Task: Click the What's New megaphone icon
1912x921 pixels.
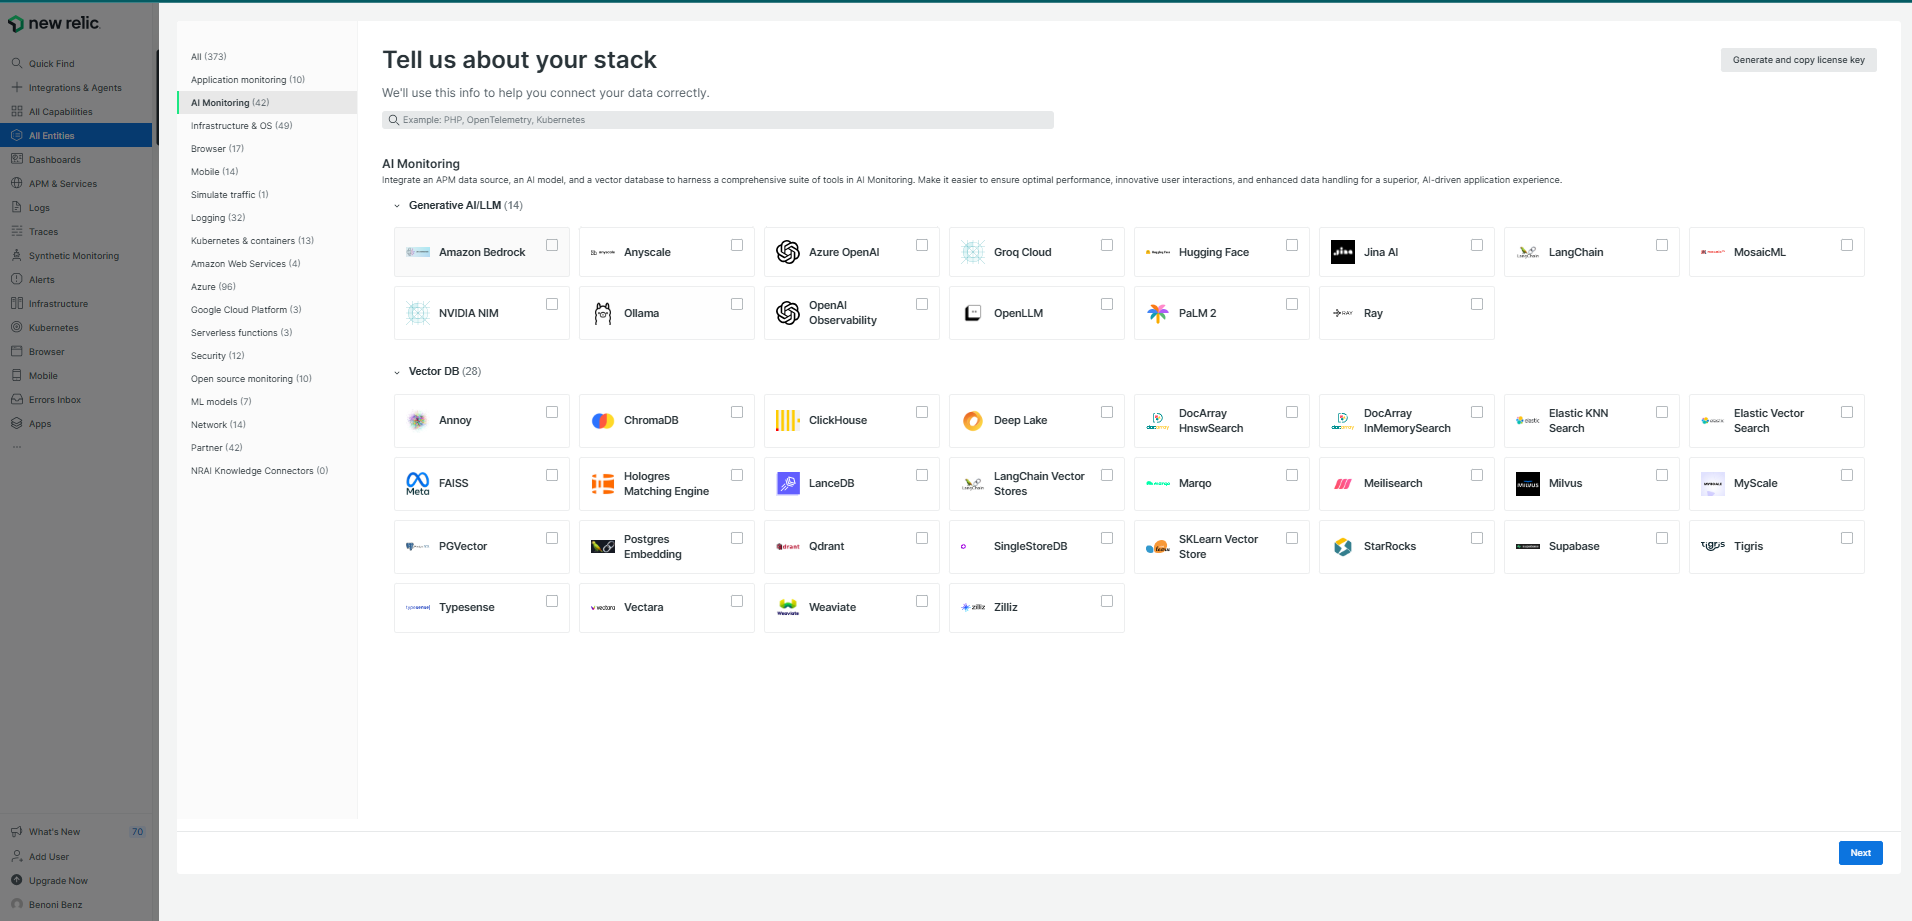Action: click(x=16, y=831)
